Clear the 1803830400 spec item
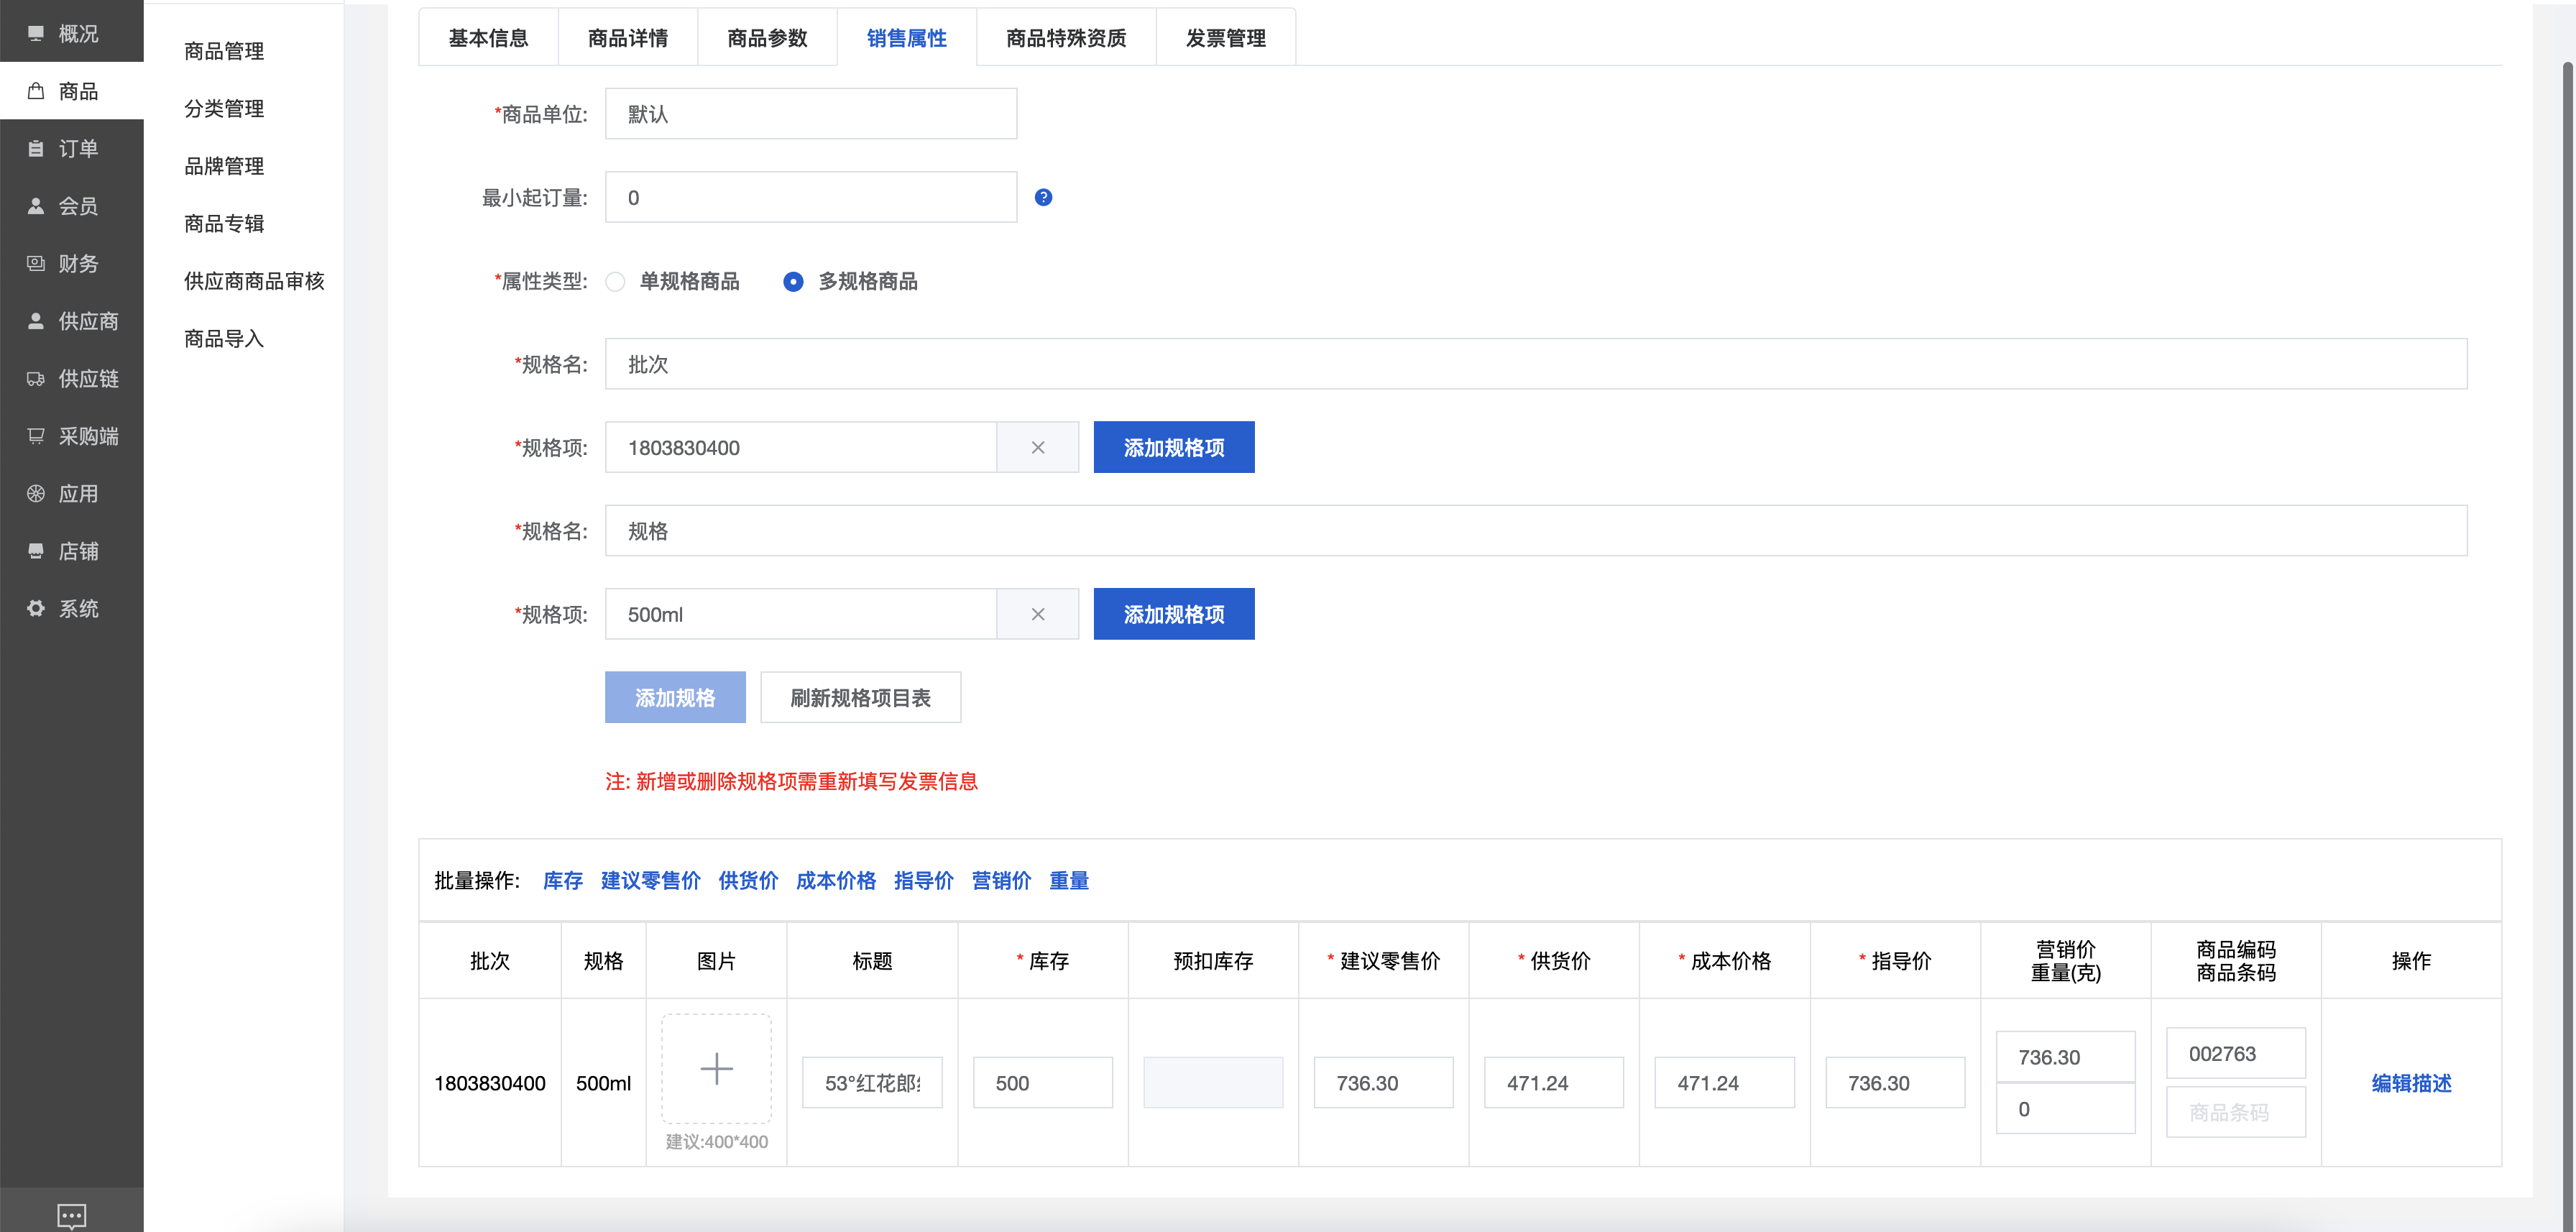The height and width of the screenshot is (1232, 2576). point(1037,447)
